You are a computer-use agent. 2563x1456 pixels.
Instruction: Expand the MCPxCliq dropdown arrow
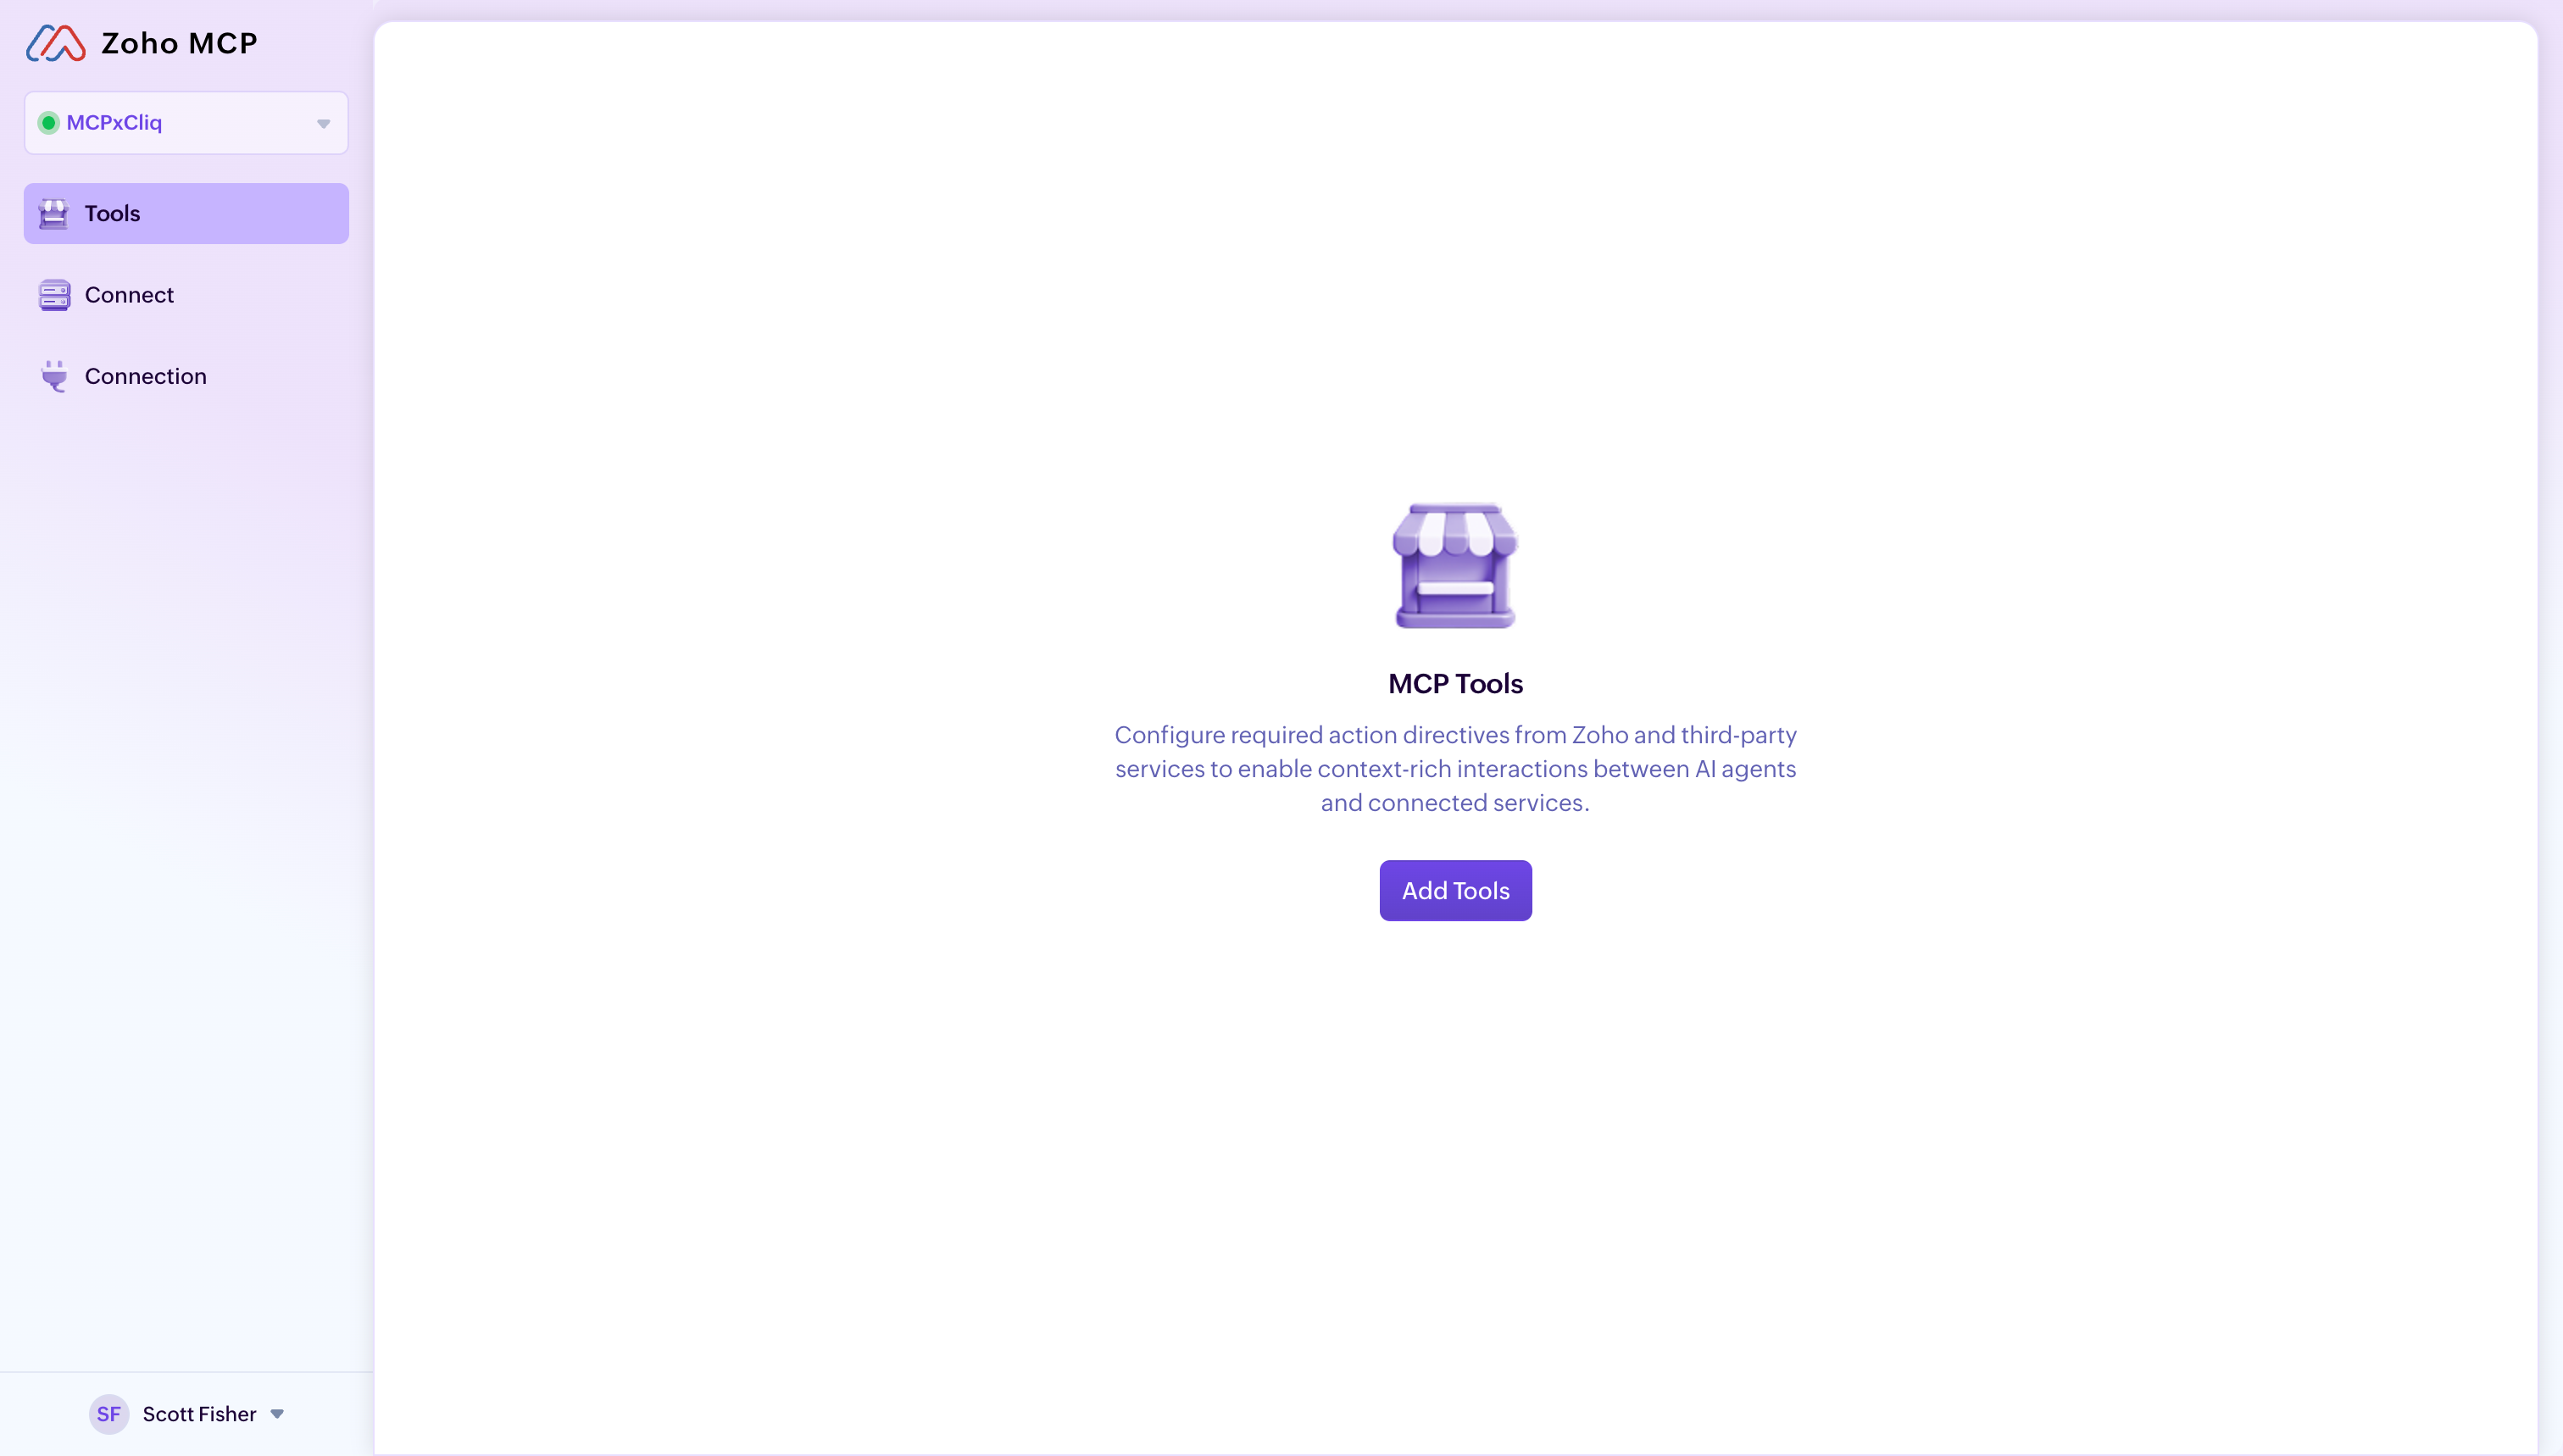click(323, 124)
